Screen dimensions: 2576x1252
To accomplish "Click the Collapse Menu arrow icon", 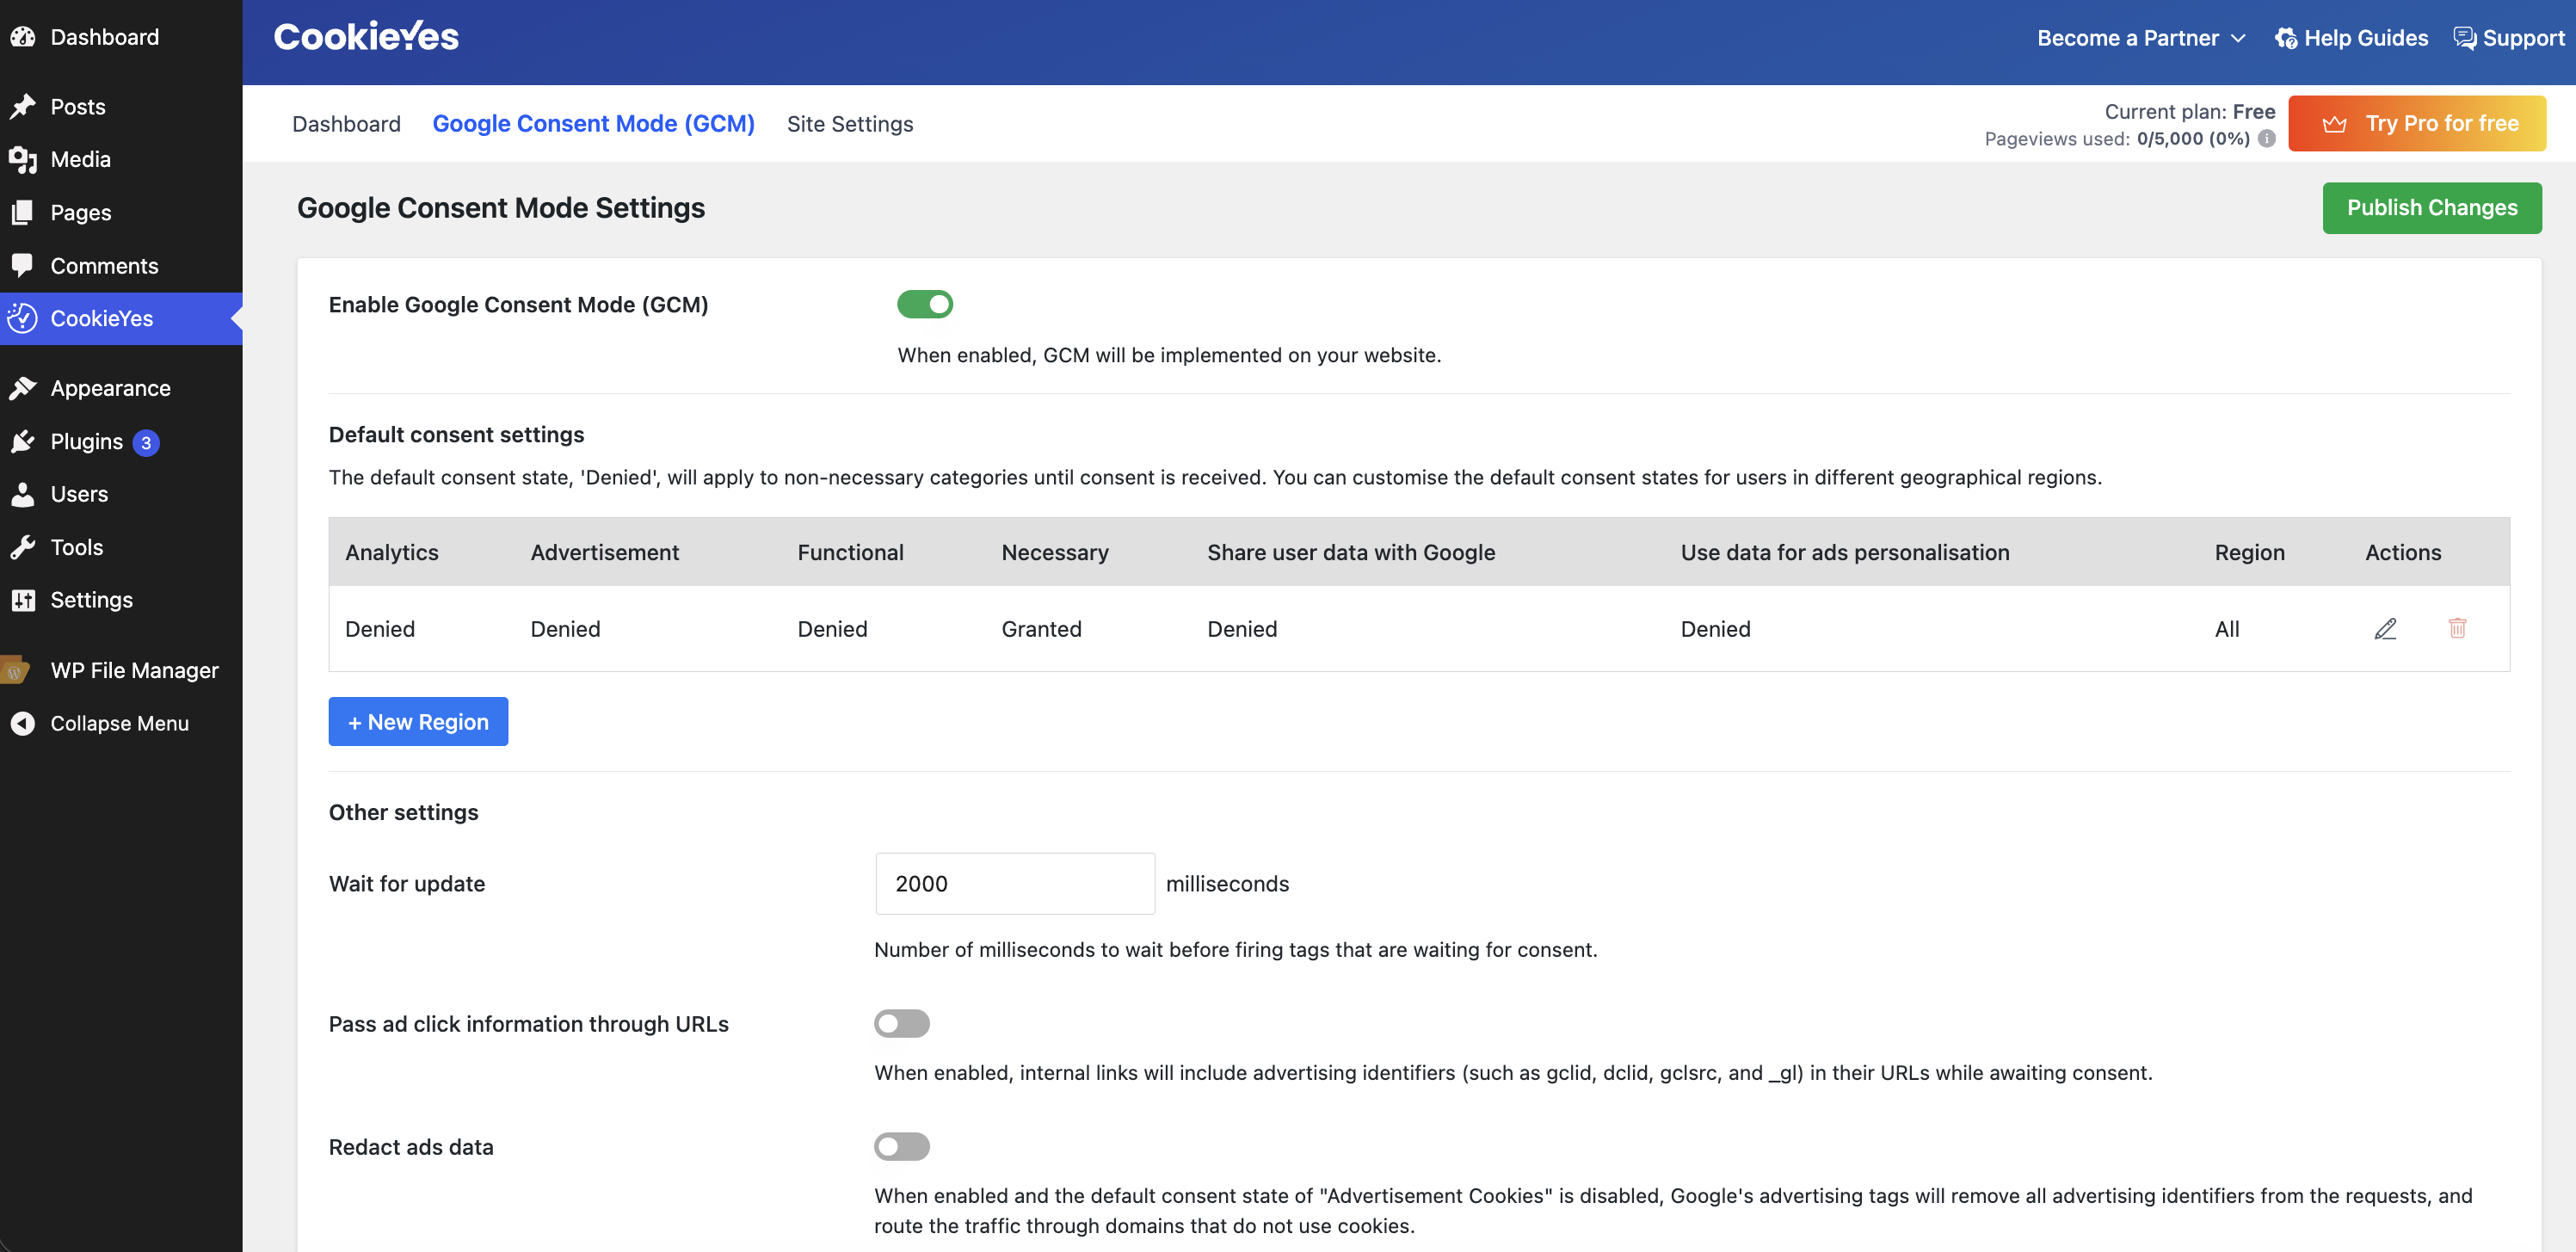I will point(23,723).
